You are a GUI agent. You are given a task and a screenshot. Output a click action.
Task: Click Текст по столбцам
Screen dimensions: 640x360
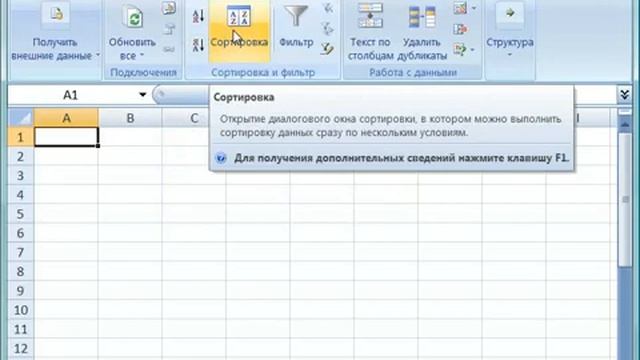pos(371,31)
